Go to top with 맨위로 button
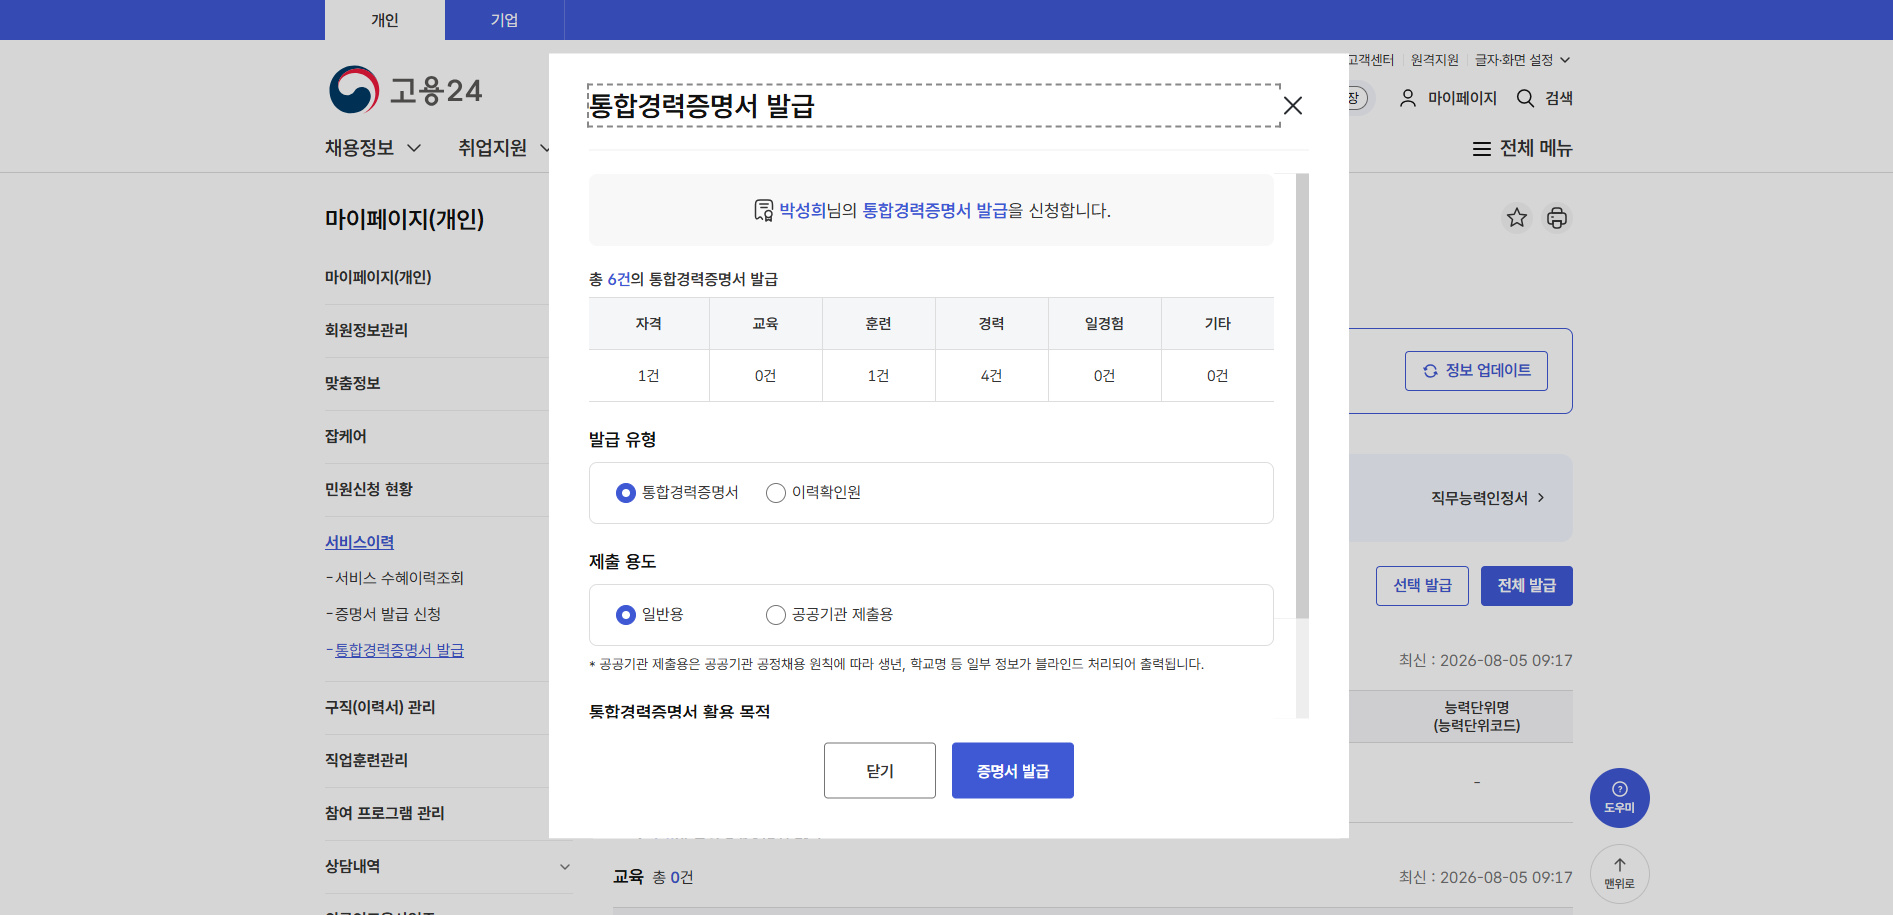The width and height of the screenshot is (1893, 915). pos(1619,874)
